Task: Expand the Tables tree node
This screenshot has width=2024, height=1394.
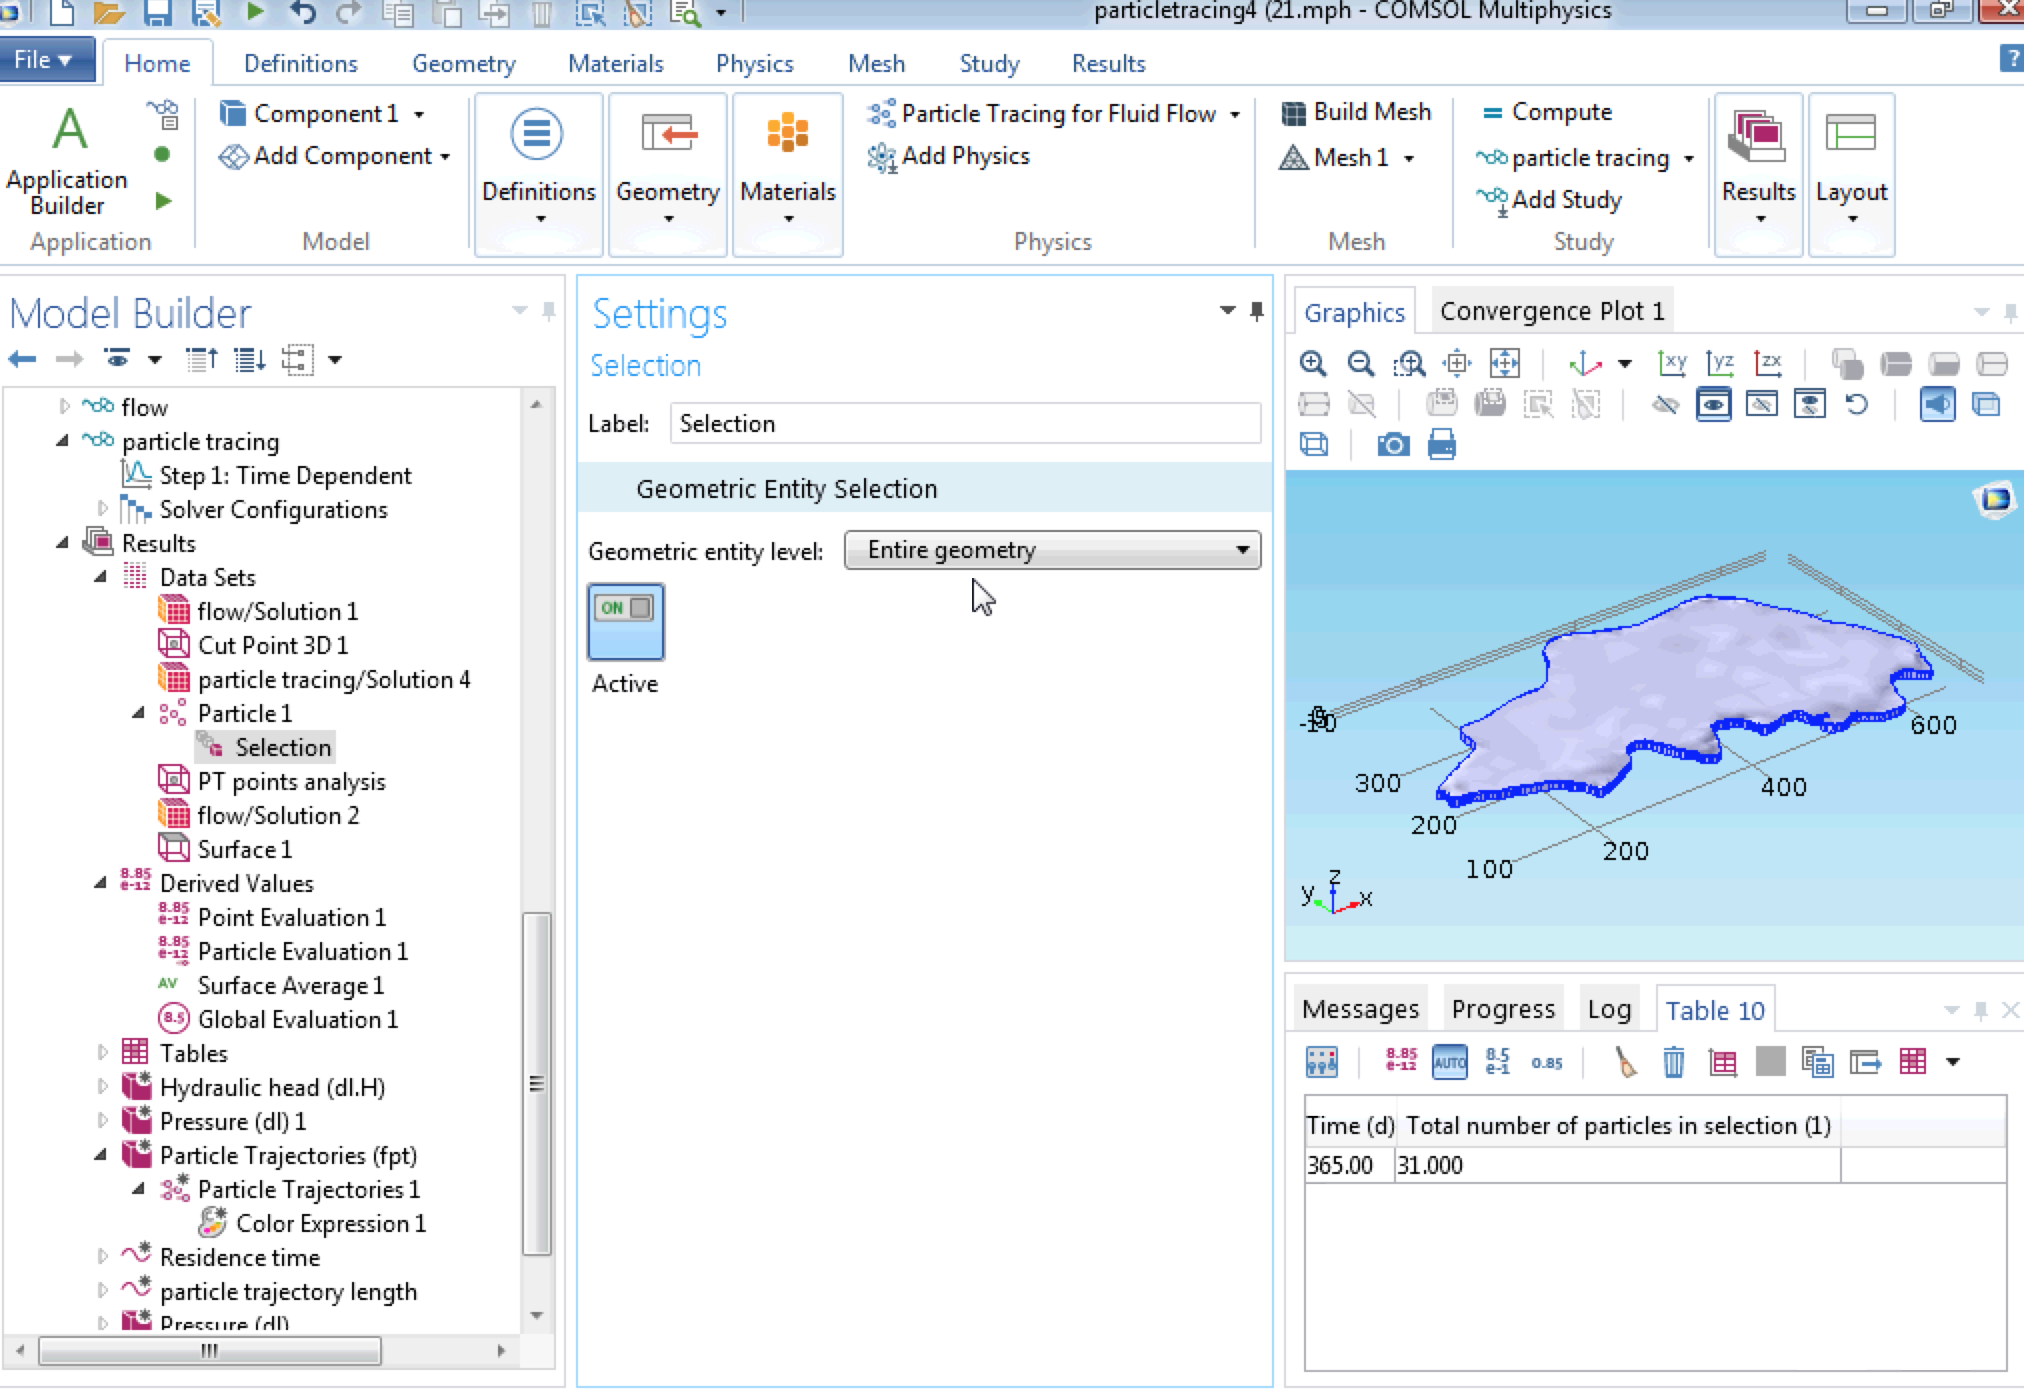Action: [102, 1053]
